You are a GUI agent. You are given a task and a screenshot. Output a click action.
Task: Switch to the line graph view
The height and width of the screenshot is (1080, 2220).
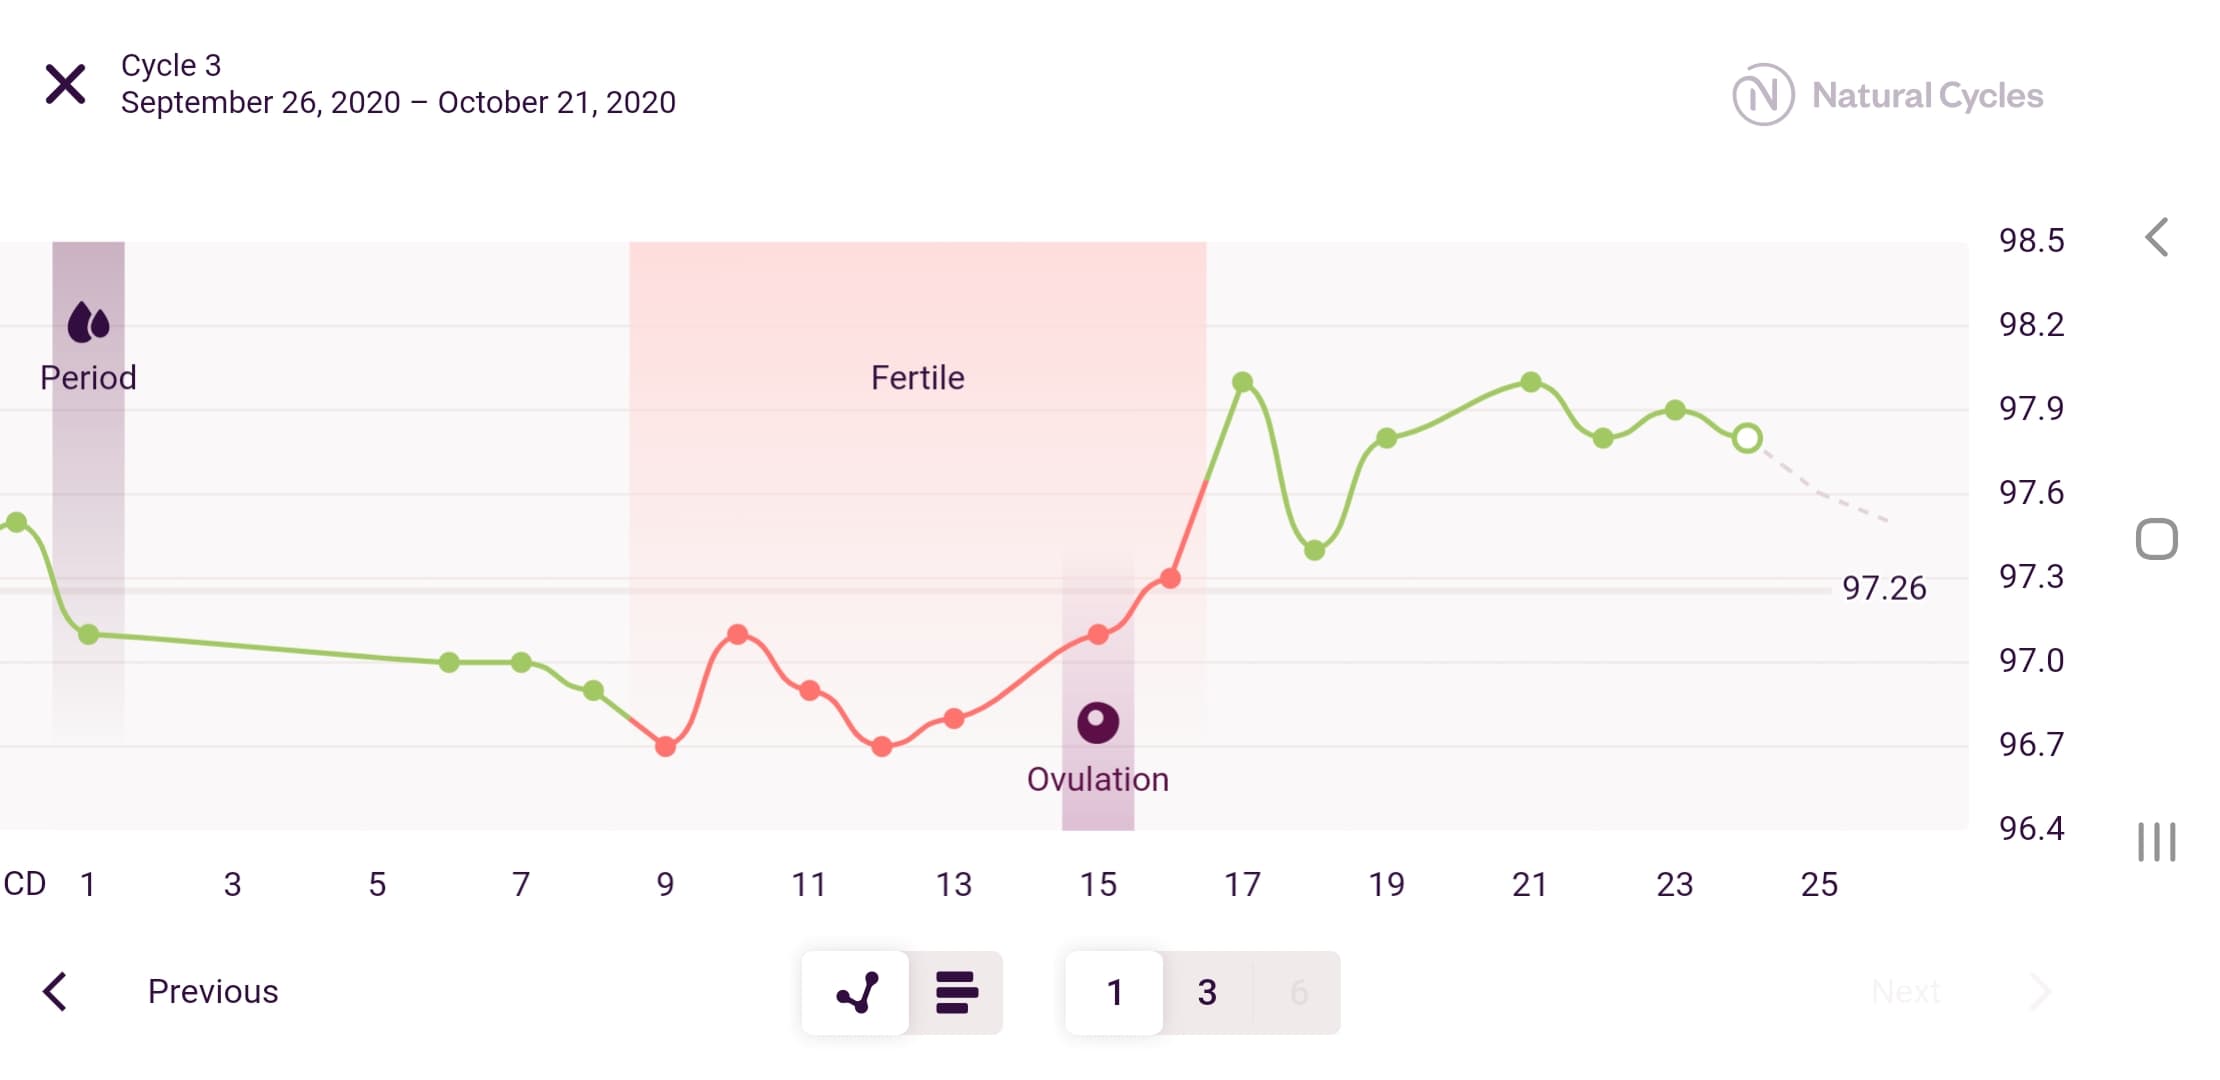(856, 992)
